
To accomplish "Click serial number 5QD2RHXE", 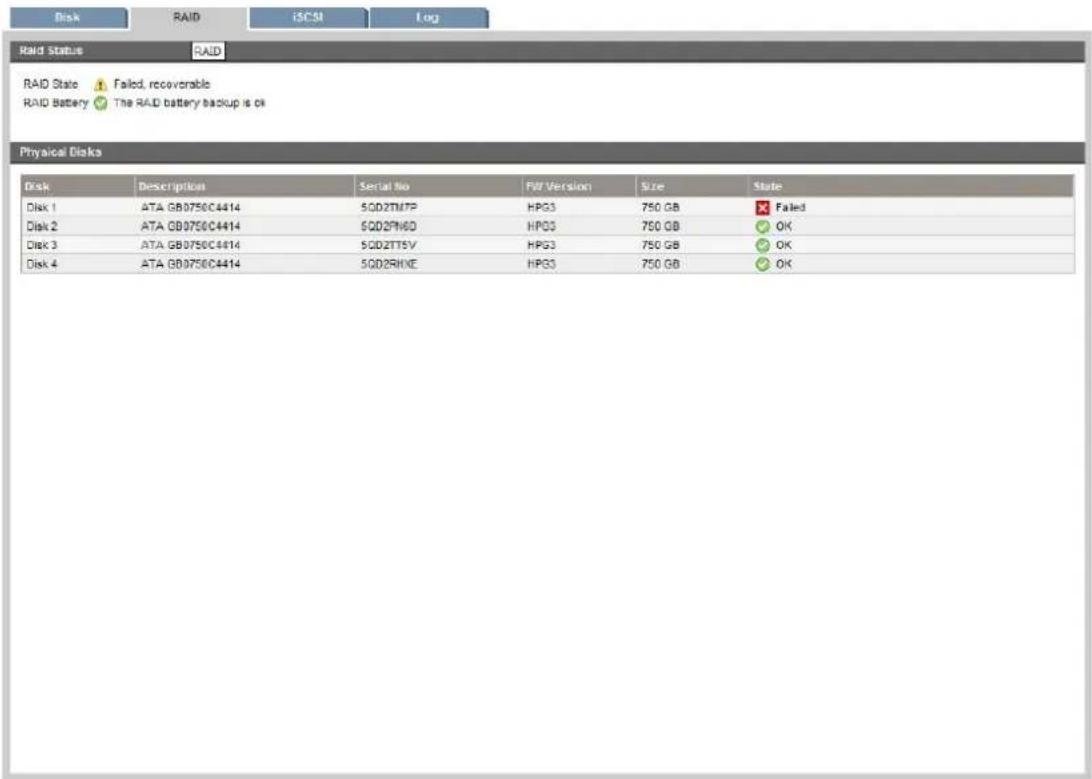I will click(389, 264).
